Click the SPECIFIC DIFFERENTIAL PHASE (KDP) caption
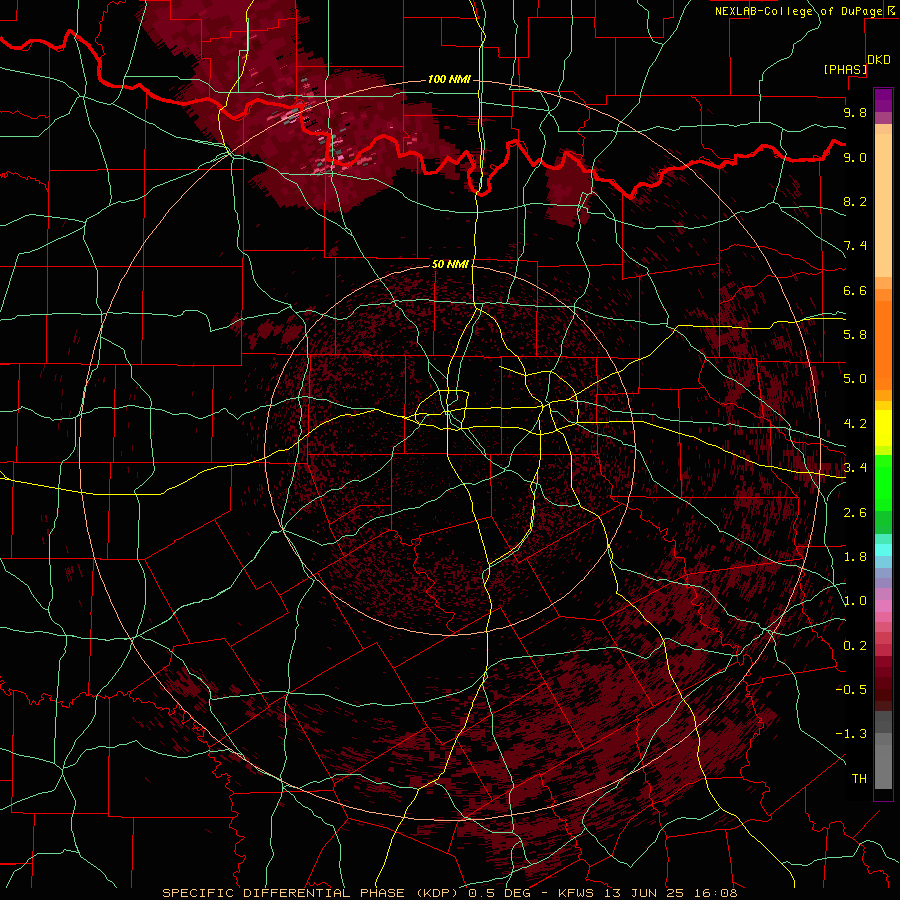The image size is (900, 900). tap(313, 893)
